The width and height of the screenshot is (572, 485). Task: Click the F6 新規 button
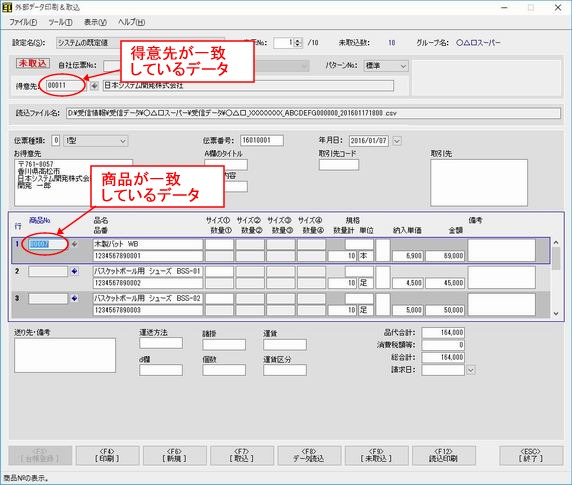tap(174, 455)
